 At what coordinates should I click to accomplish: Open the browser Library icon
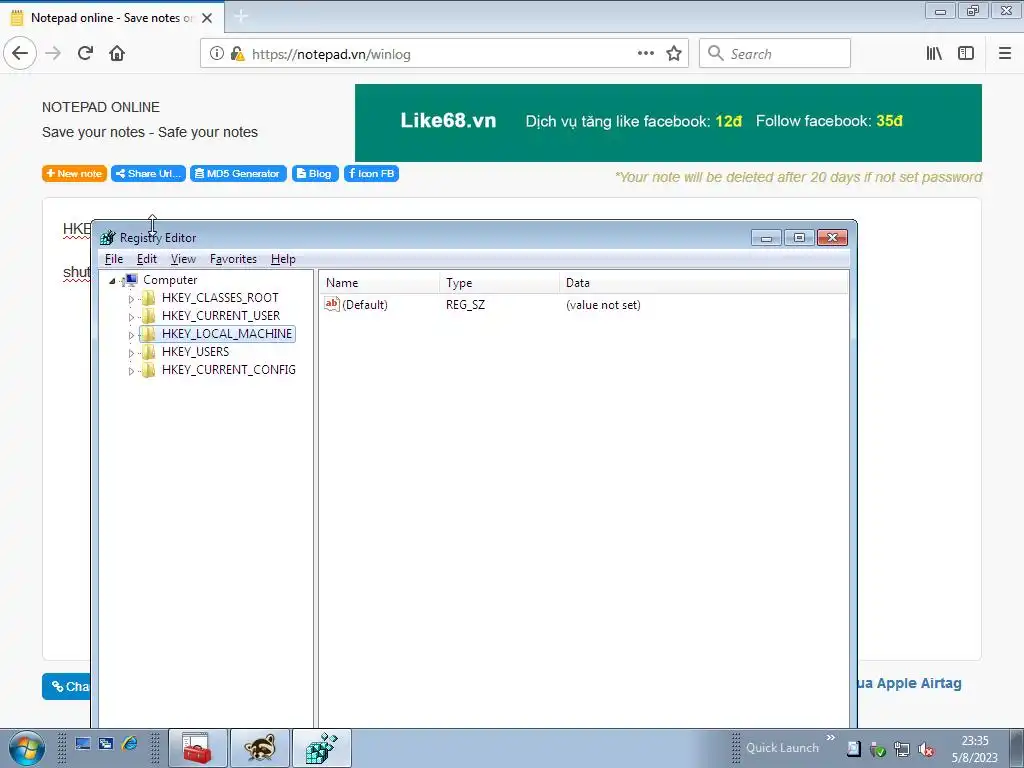pyautogui.click(x=934, y=54)
